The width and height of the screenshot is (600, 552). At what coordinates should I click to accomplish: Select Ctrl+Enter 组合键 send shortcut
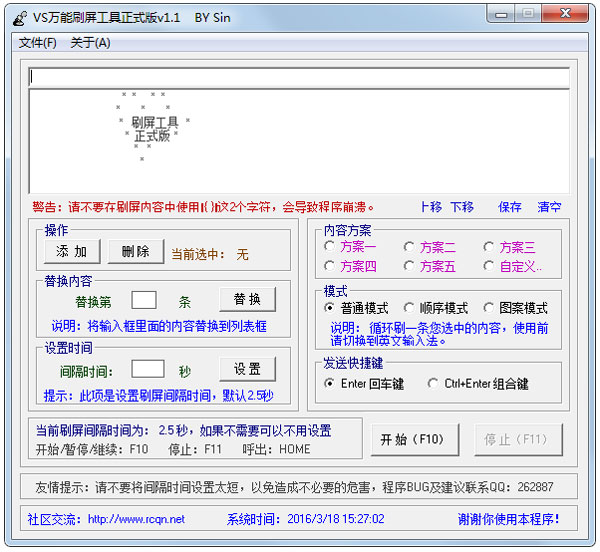pyautogui.click(x=478, y=383)
